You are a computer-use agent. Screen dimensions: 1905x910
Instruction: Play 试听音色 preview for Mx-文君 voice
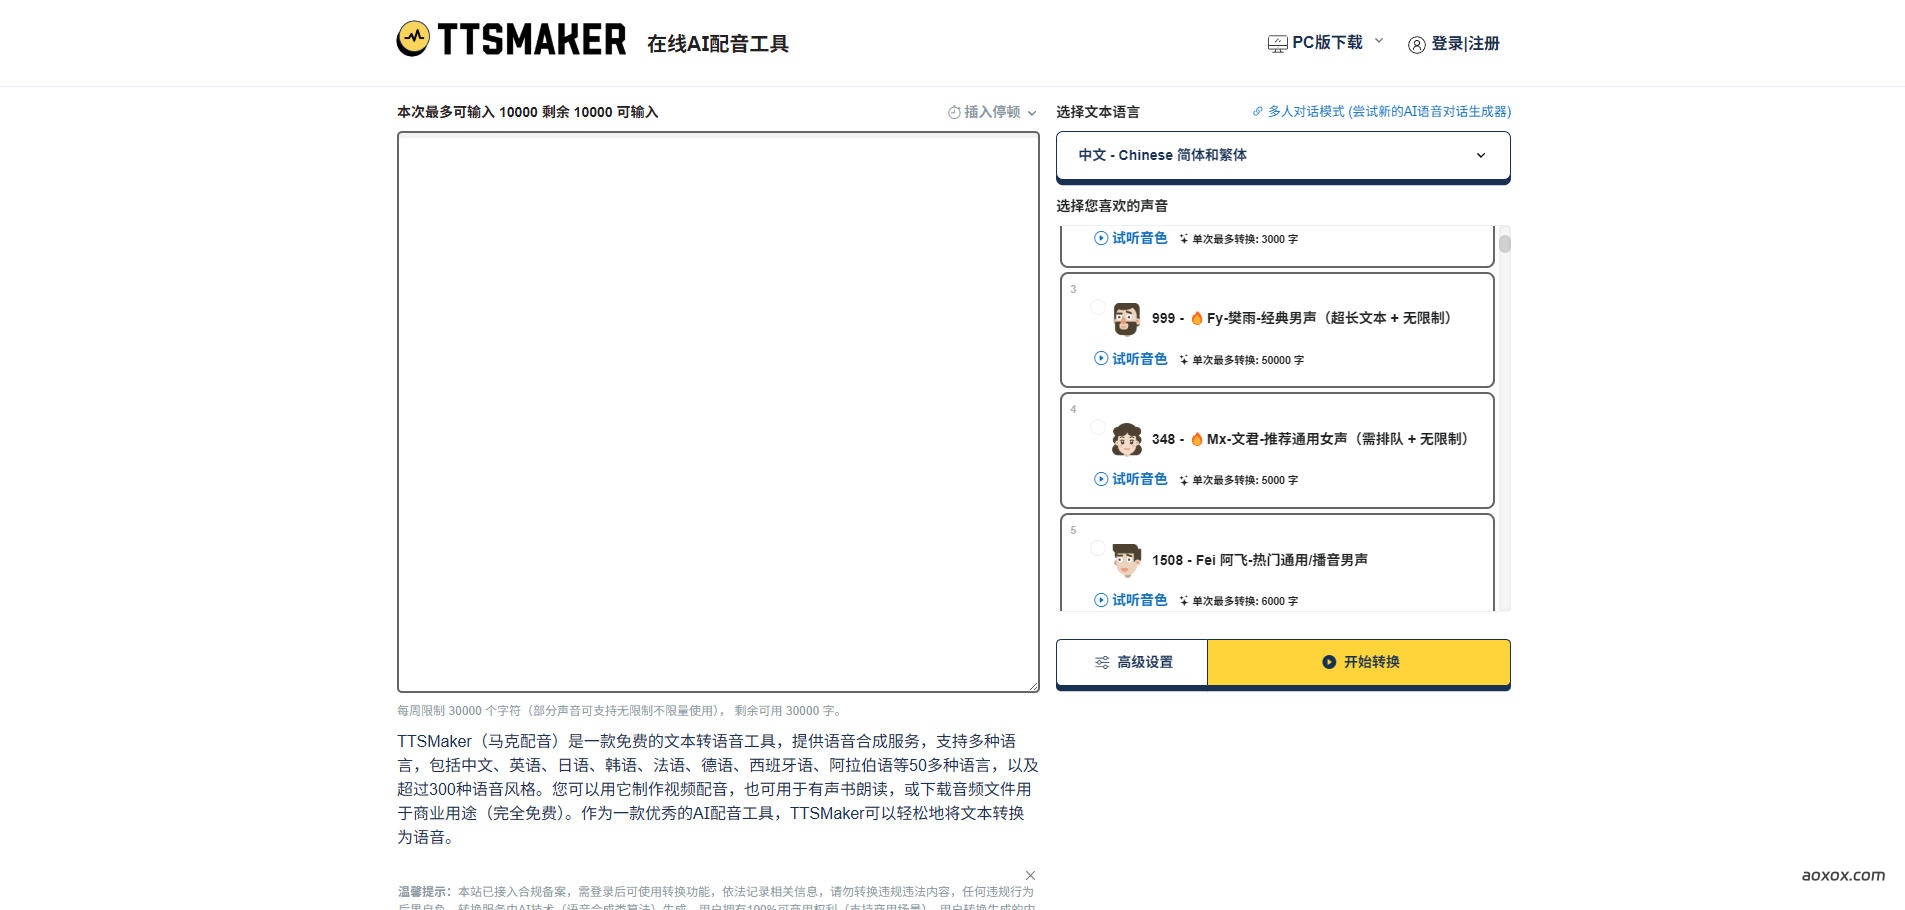coord(1130,479)
